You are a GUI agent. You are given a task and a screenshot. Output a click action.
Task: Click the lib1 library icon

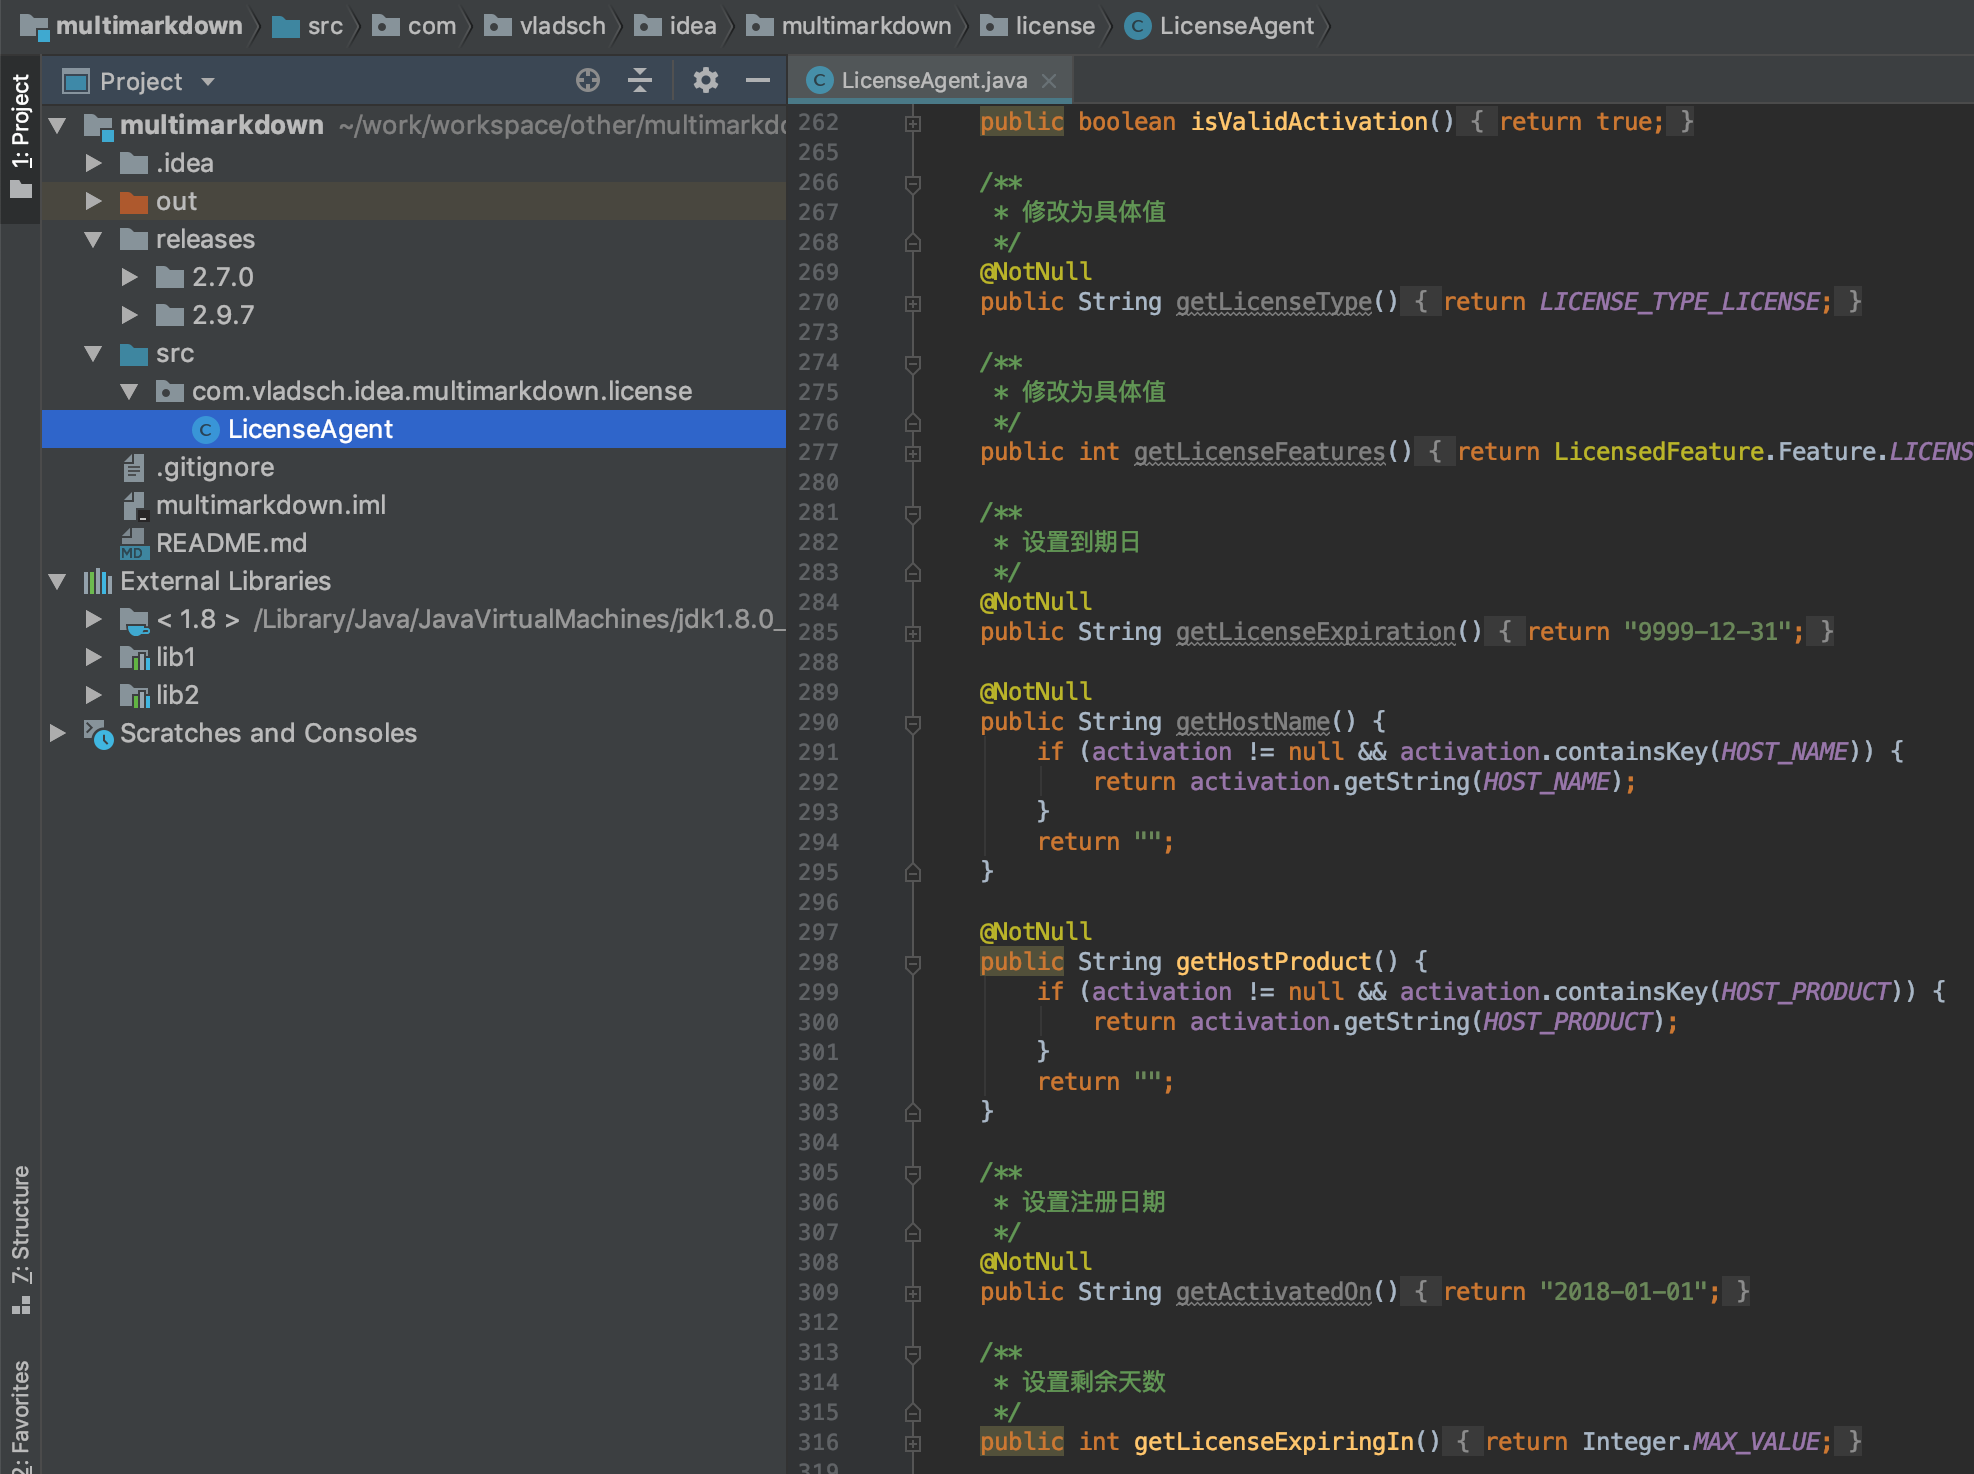click(x=134, y=657)
